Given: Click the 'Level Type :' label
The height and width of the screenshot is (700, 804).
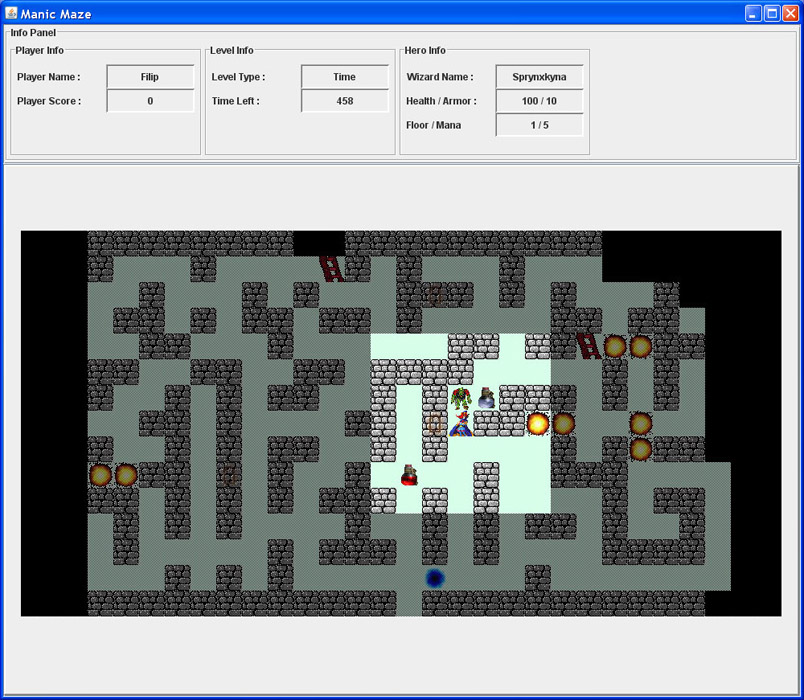Looking at the screenshot, I should coord(238,77).
